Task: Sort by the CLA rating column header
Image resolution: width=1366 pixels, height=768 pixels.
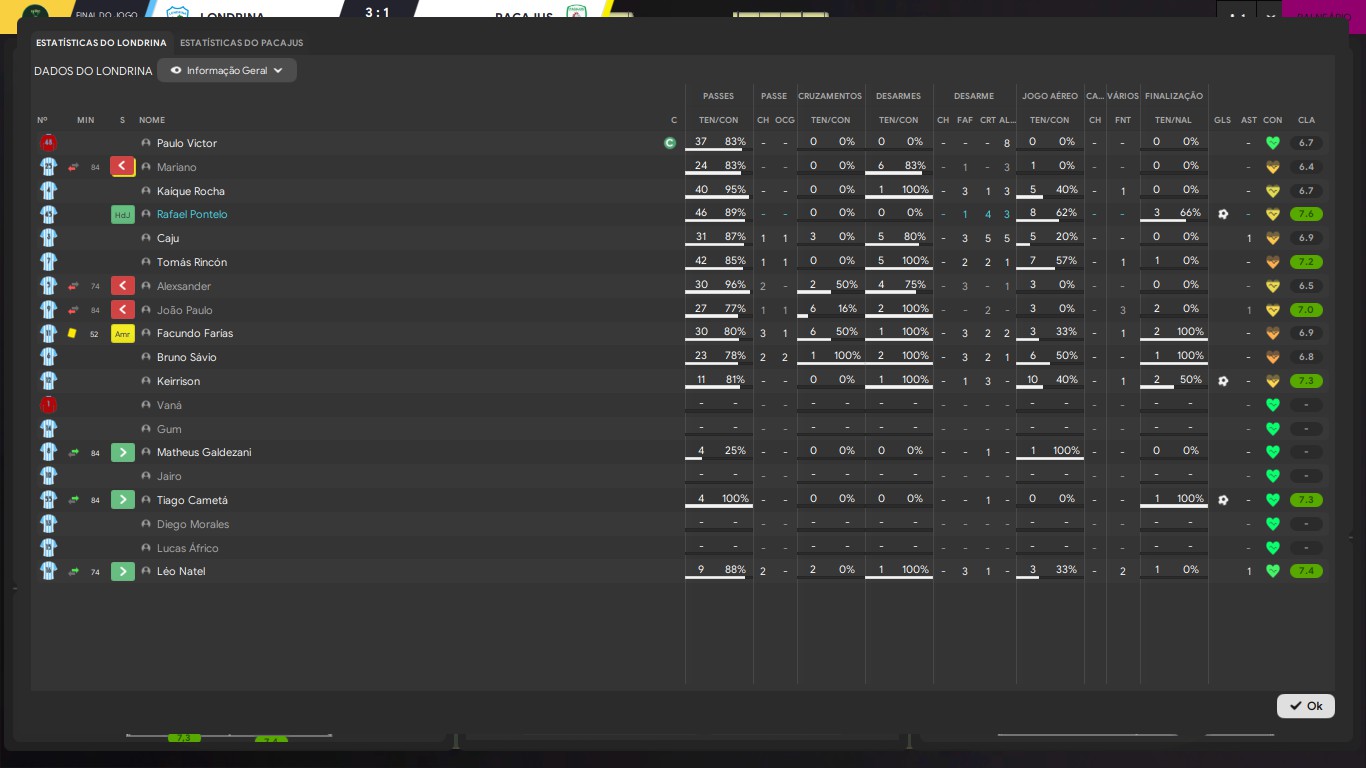Action: tap(1306, 120)
